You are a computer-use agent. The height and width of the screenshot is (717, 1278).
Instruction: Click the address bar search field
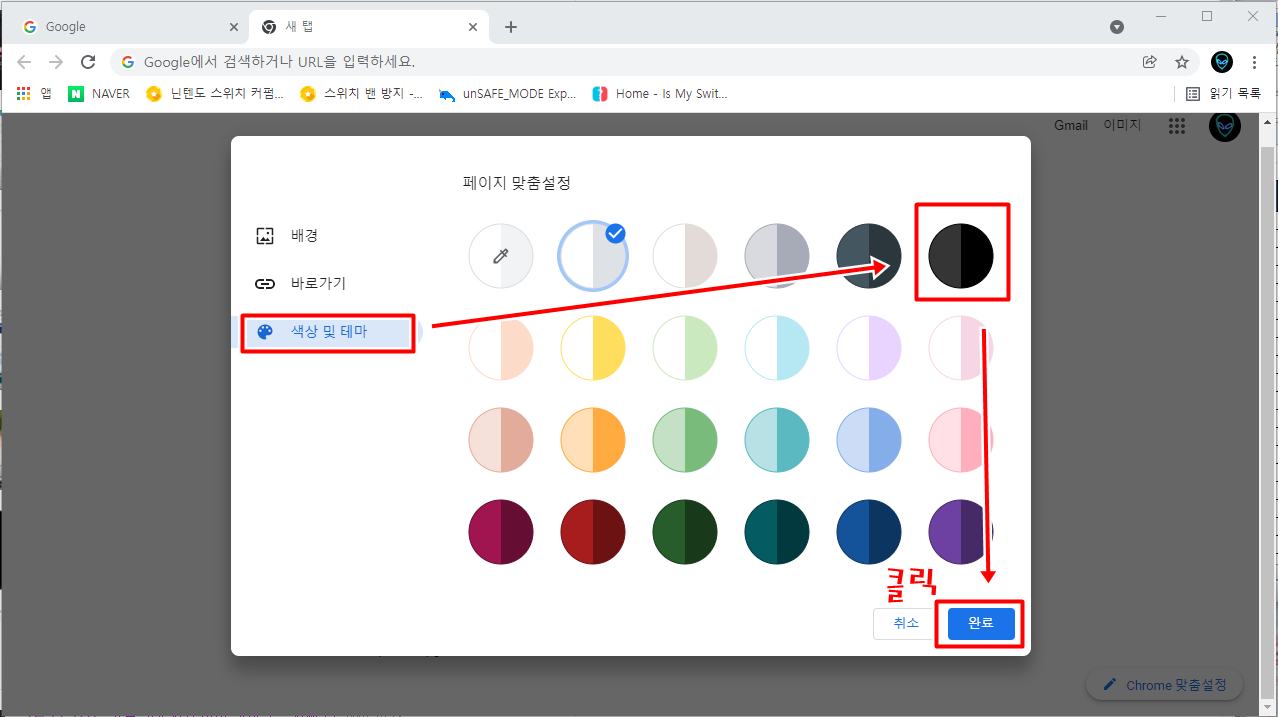pos(640,62)
